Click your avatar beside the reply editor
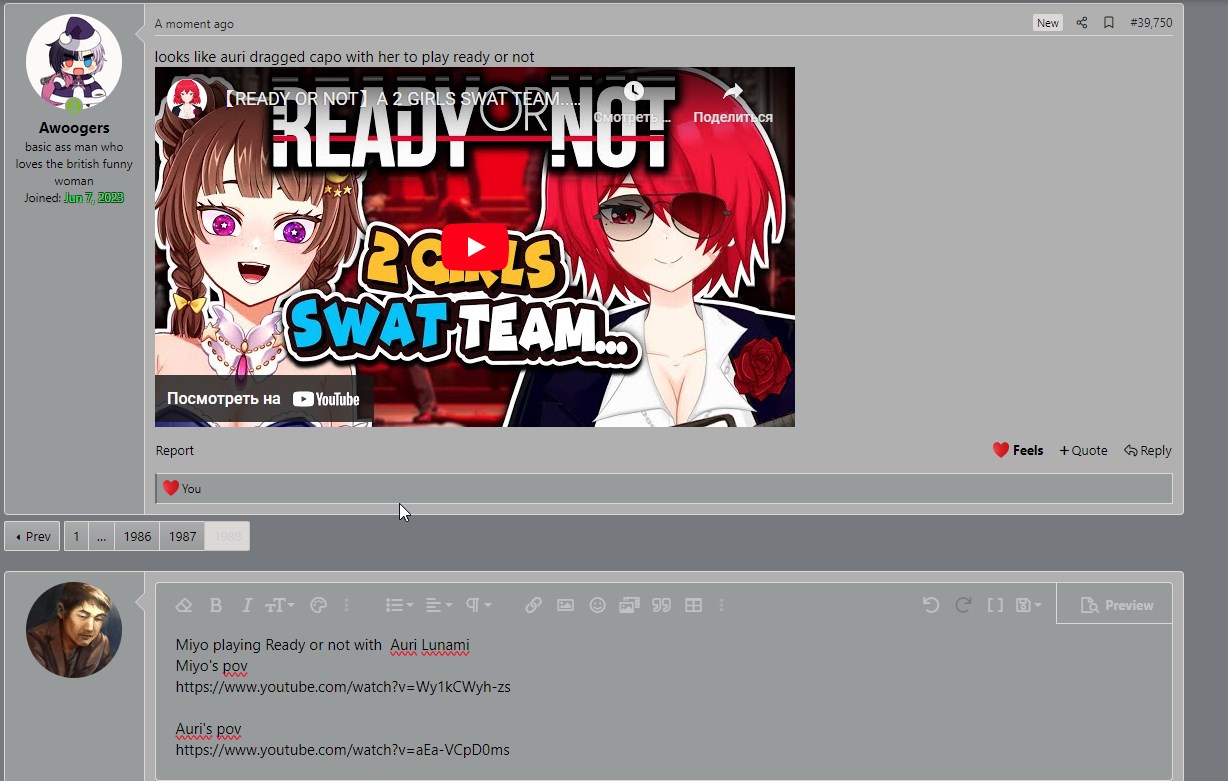The image size is (1228, 781). coord(74,630)
